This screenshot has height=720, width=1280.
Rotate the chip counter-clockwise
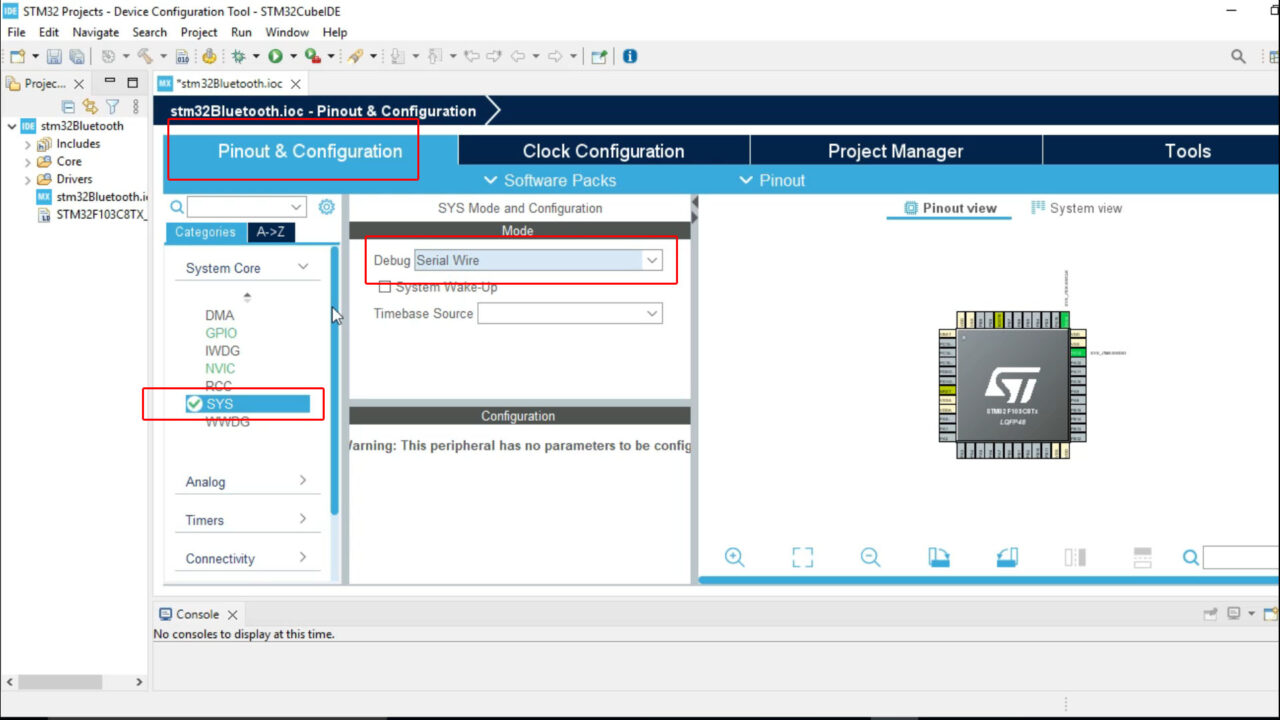[x=1007, y=558]
